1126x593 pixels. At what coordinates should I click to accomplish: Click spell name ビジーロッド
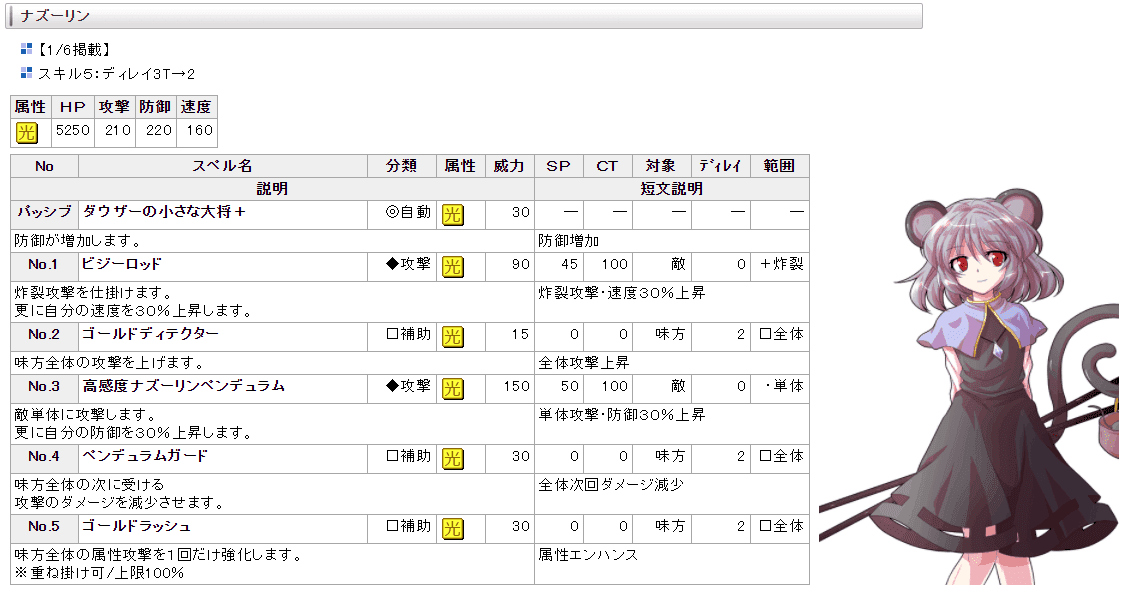pyautogui.click(x=121, y=264)
